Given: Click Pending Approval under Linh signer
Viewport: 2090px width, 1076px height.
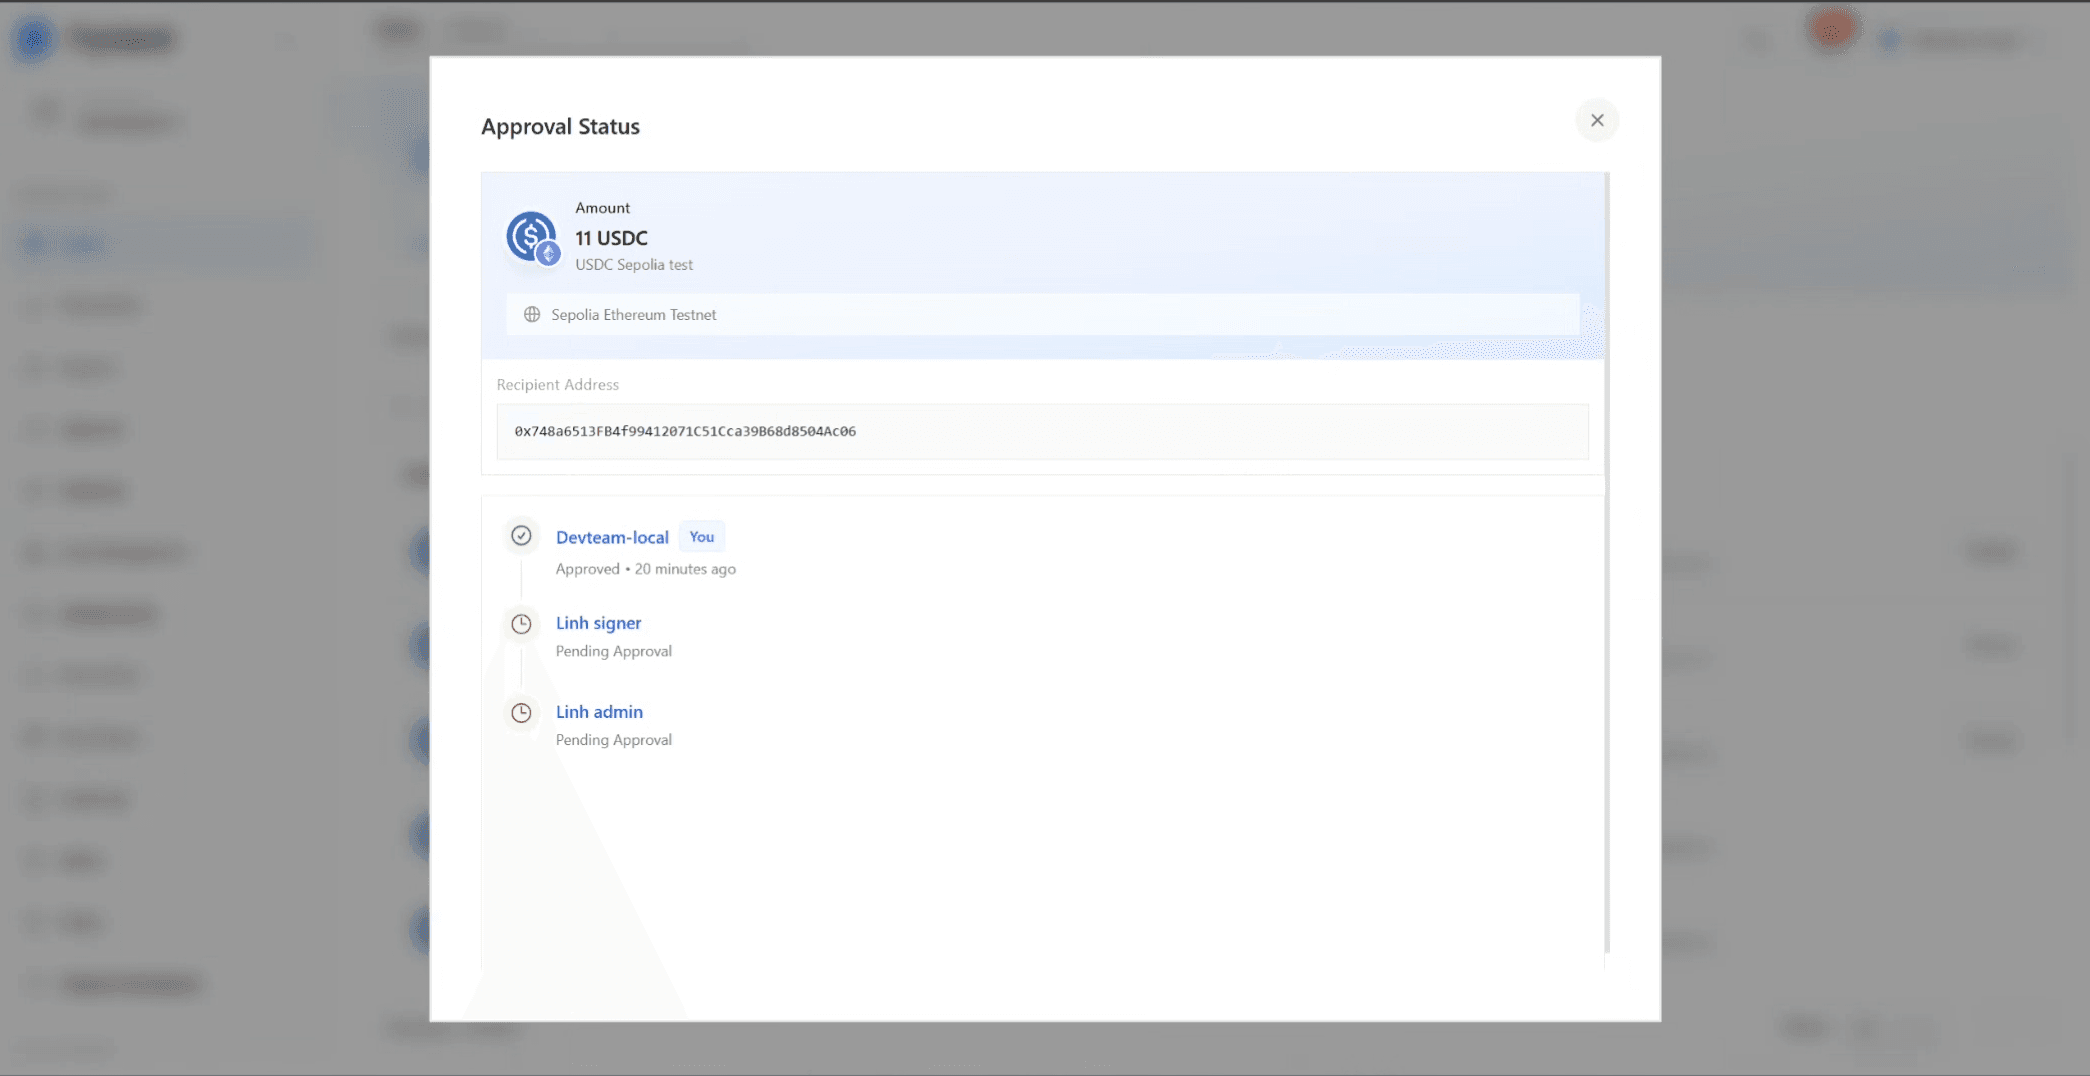Looking at the screenshot, I should 614,651.
